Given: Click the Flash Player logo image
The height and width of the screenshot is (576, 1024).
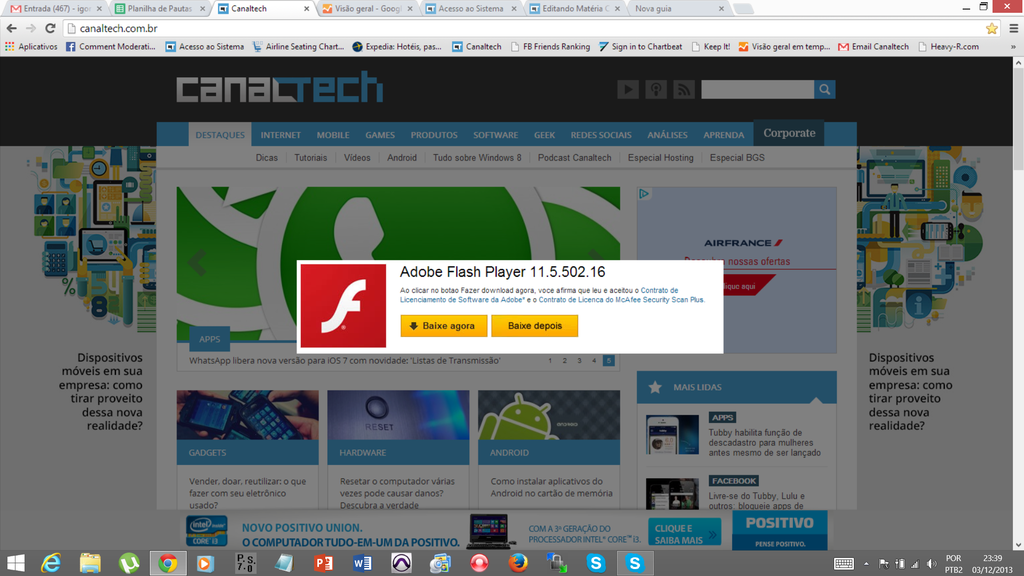Looking at the screenshot, I should click(x=344, y=306).
